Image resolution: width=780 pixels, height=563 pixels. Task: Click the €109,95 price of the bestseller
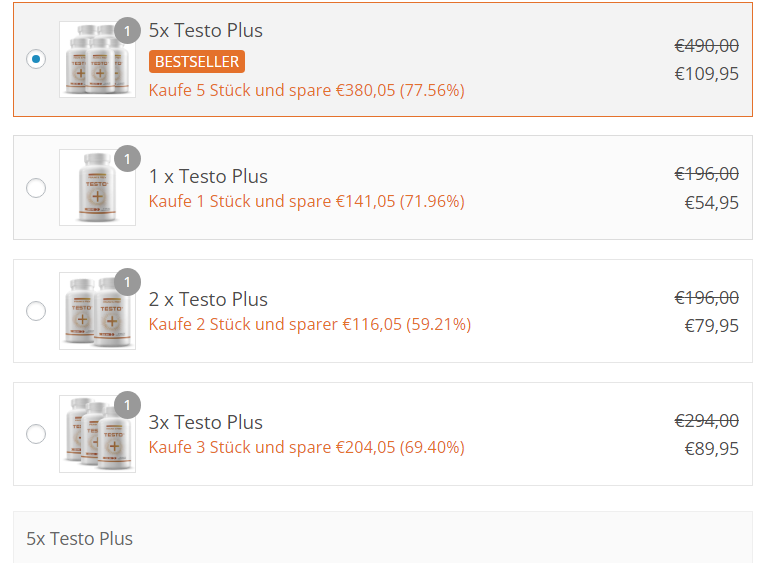(x=706, y=74)
